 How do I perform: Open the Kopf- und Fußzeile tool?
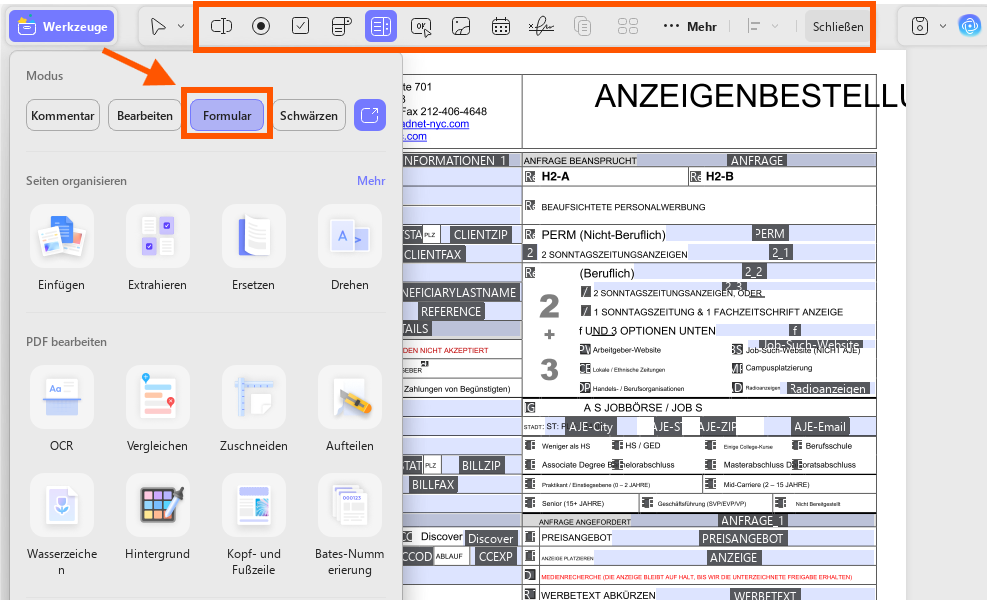click(x=253, y=525)
